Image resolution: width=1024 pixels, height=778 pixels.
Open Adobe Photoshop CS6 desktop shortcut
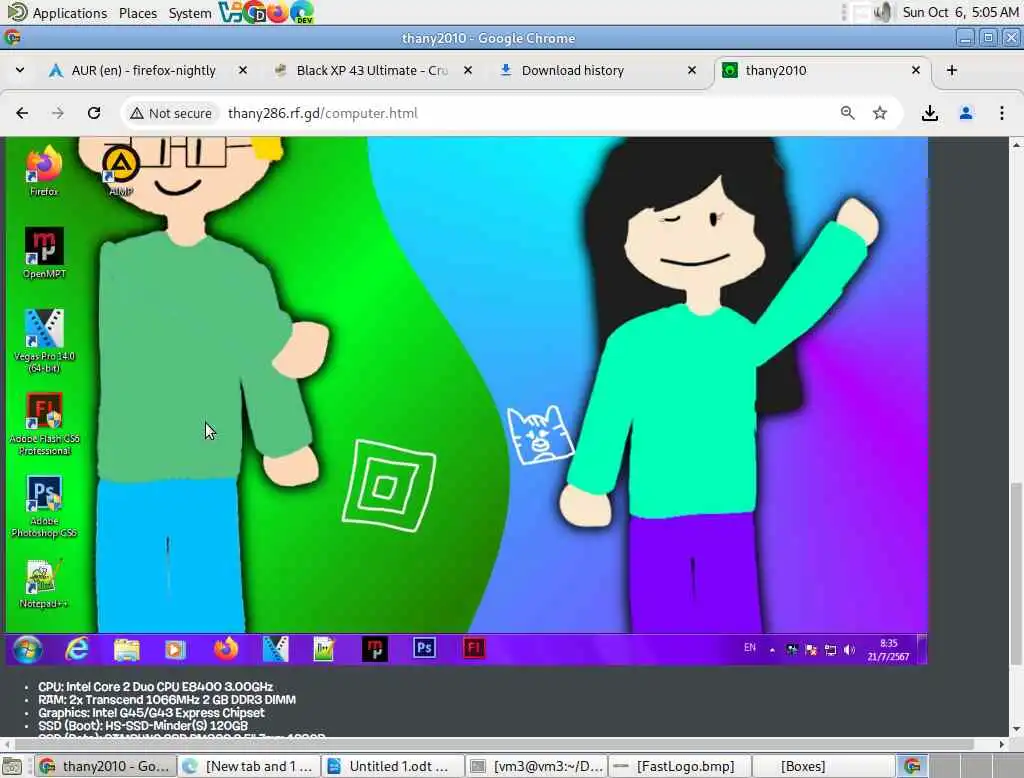tap(44, 506)
